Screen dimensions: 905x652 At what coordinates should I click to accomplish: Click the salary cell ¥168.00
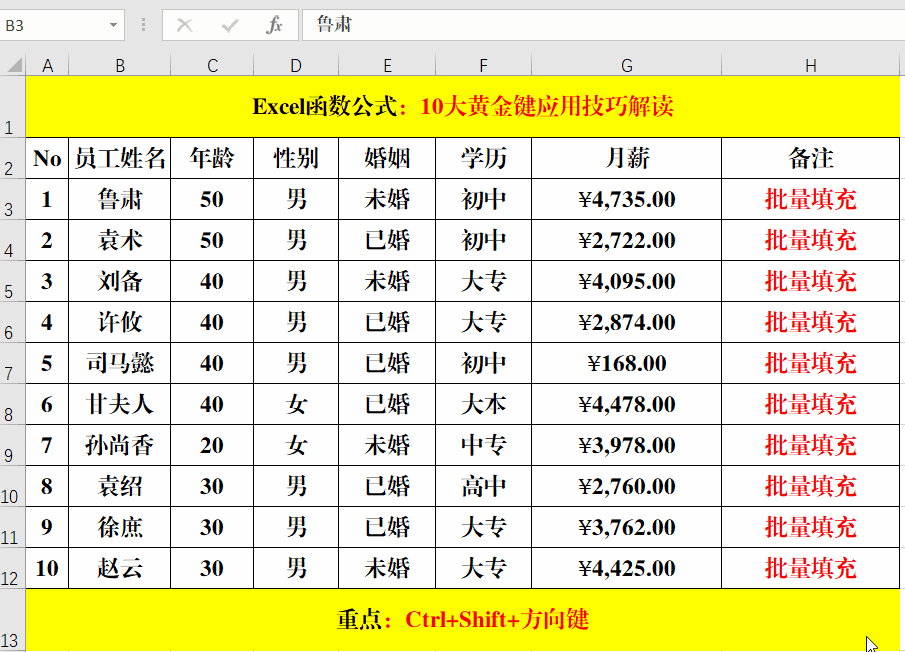click(x=626, y=363)
